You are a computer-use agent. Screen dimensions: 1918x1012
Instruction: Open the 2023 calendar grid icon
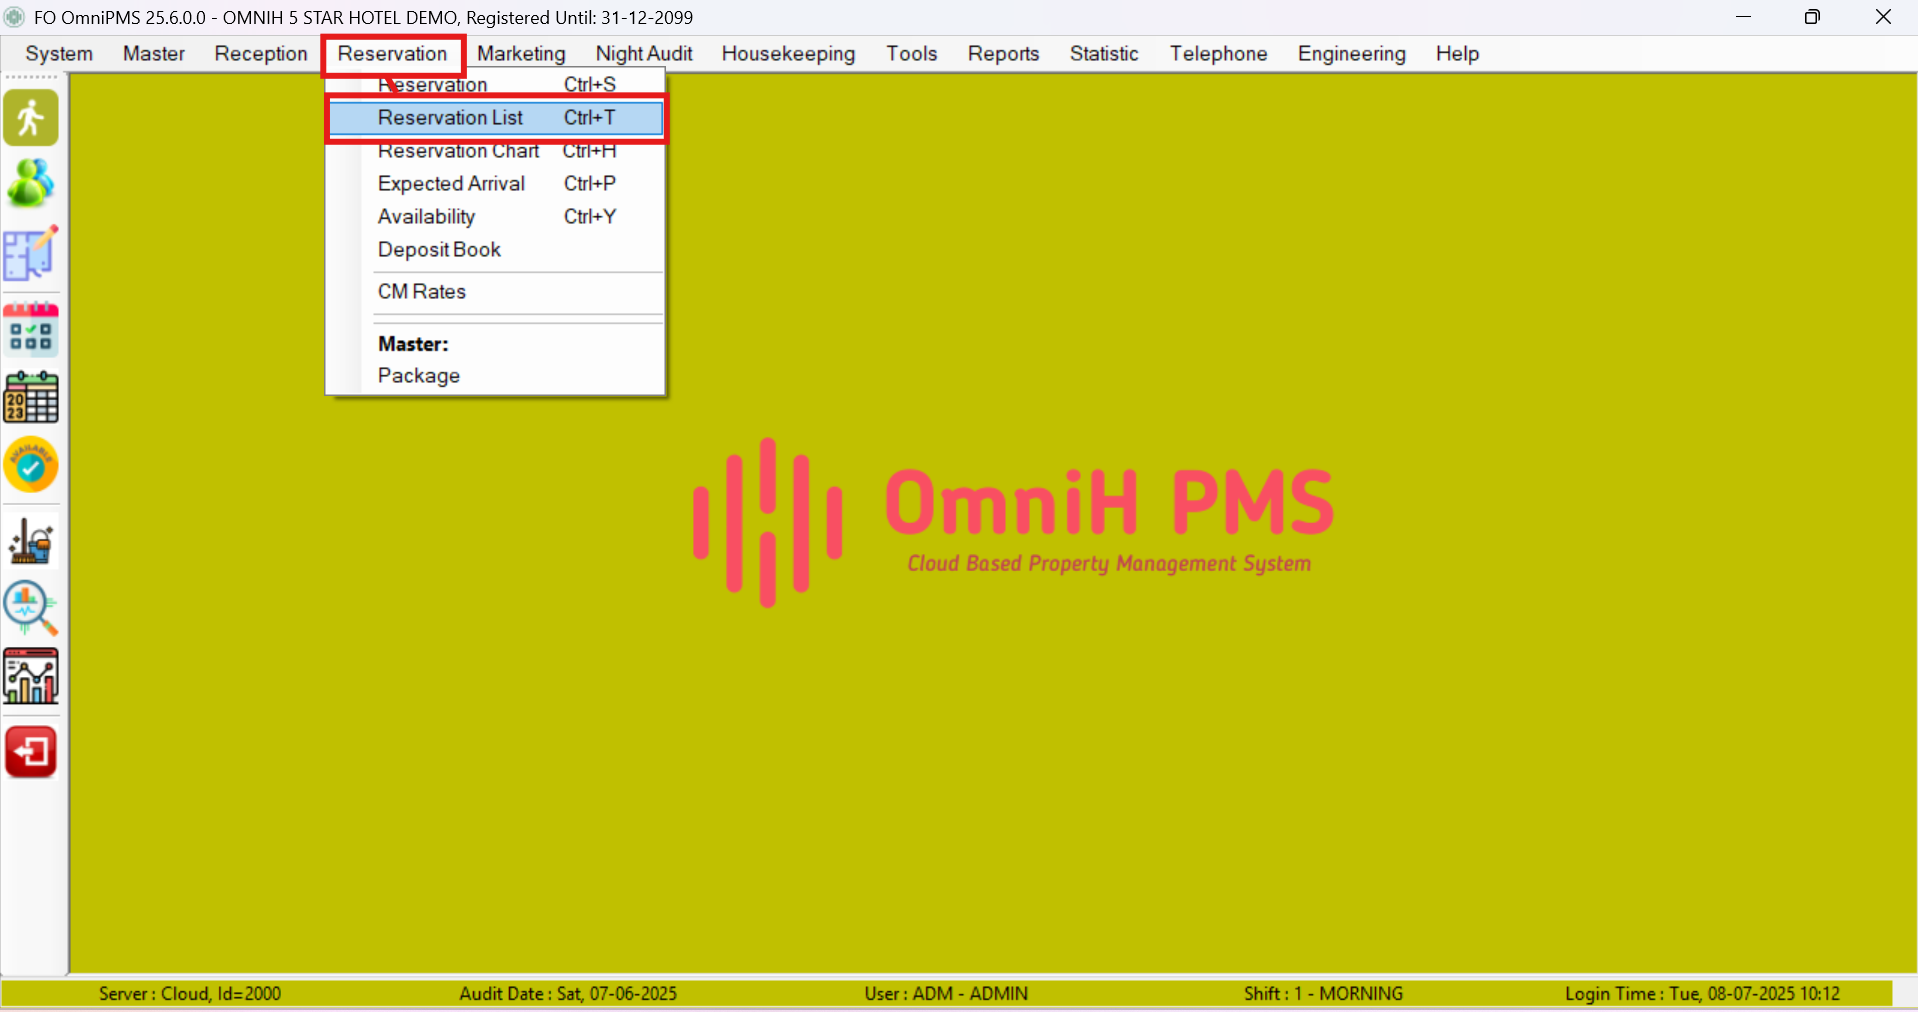pyautogui.click(x=31, y=397)
